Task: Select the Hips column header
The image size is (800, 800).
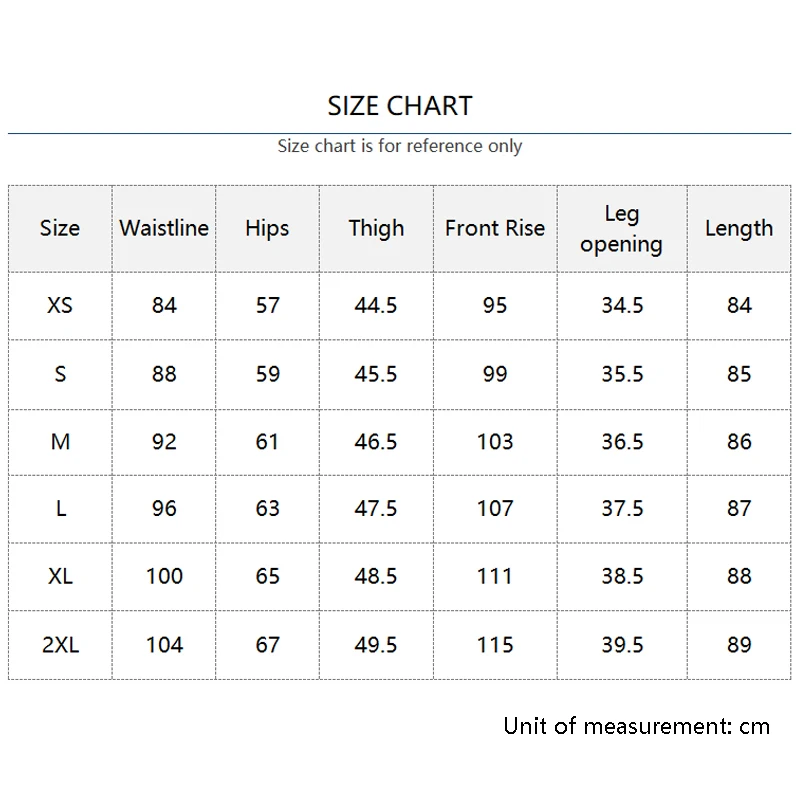Action: coord(267,228)
